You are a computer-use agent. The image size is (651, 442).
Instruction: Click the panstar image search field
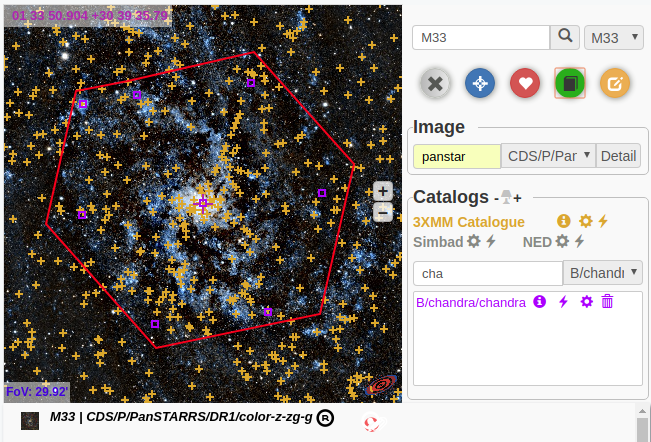[x=456, y=157]
